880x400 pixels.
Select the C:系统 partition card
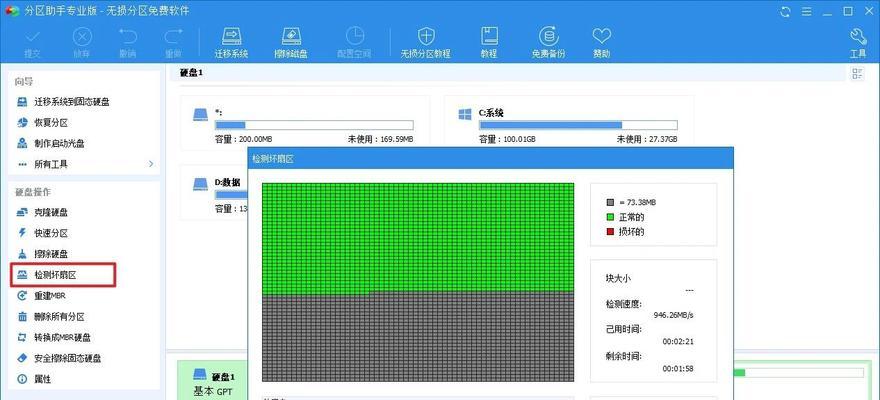(x=569, y=122)
